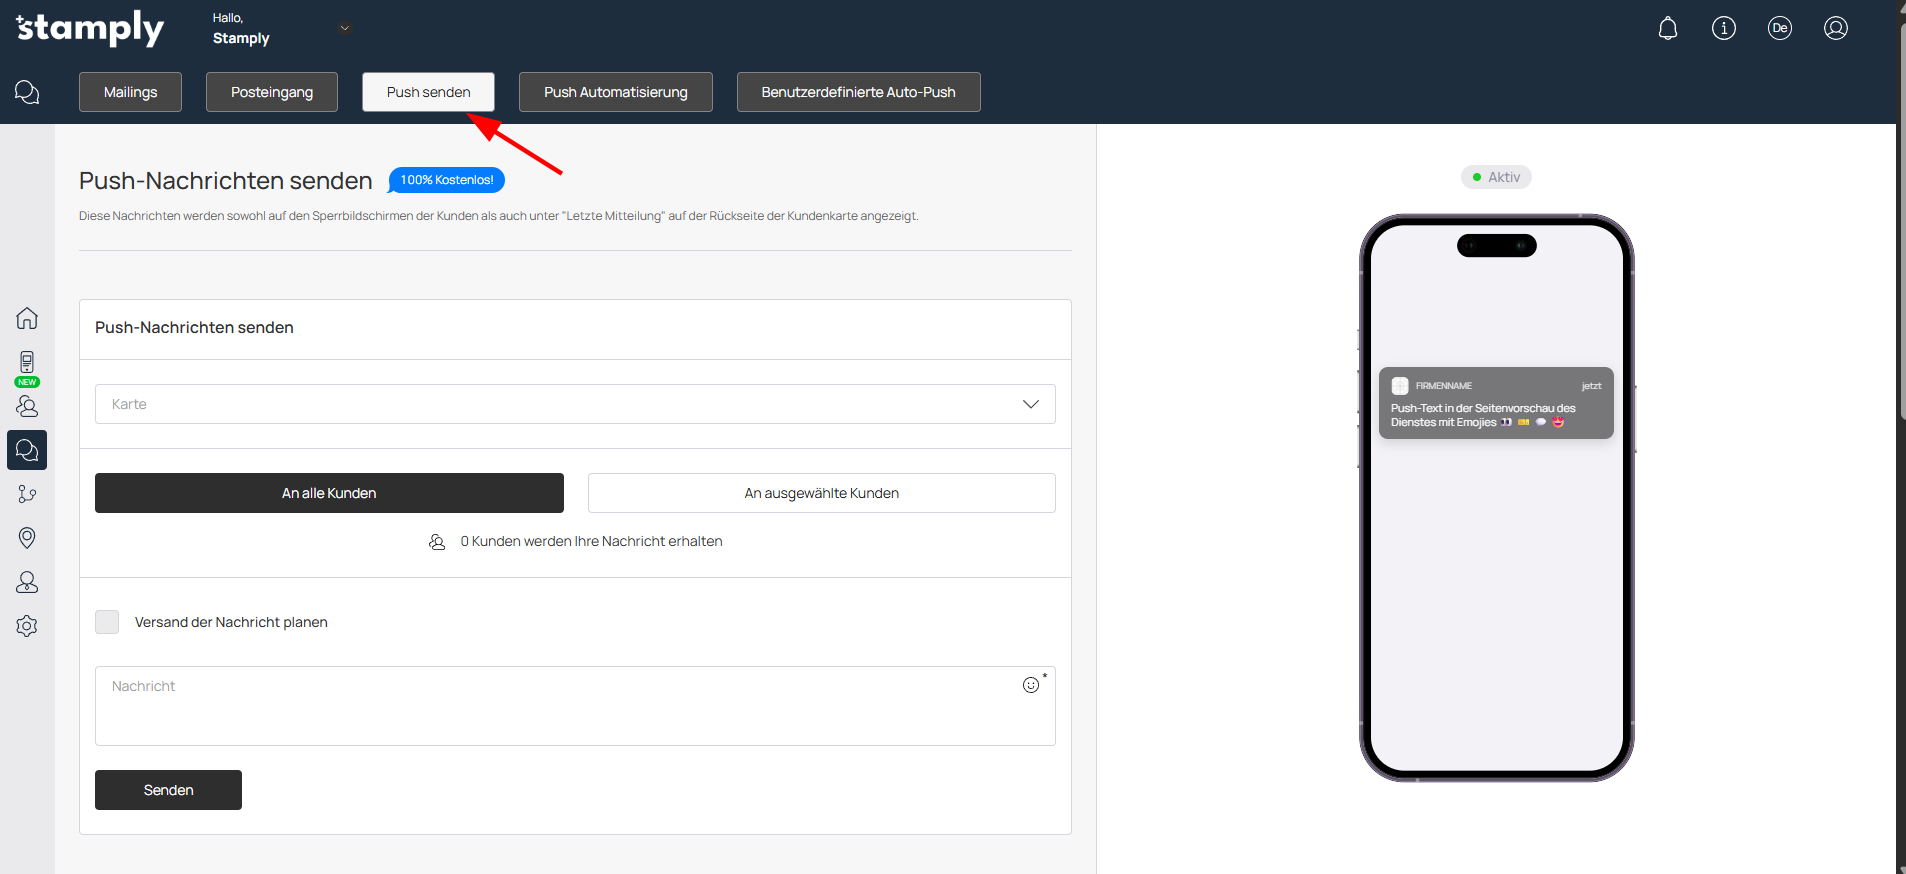Open the user account profile icon
Screen dimensions: 1906x874
pyautogui.click(x=1835, y=28)
